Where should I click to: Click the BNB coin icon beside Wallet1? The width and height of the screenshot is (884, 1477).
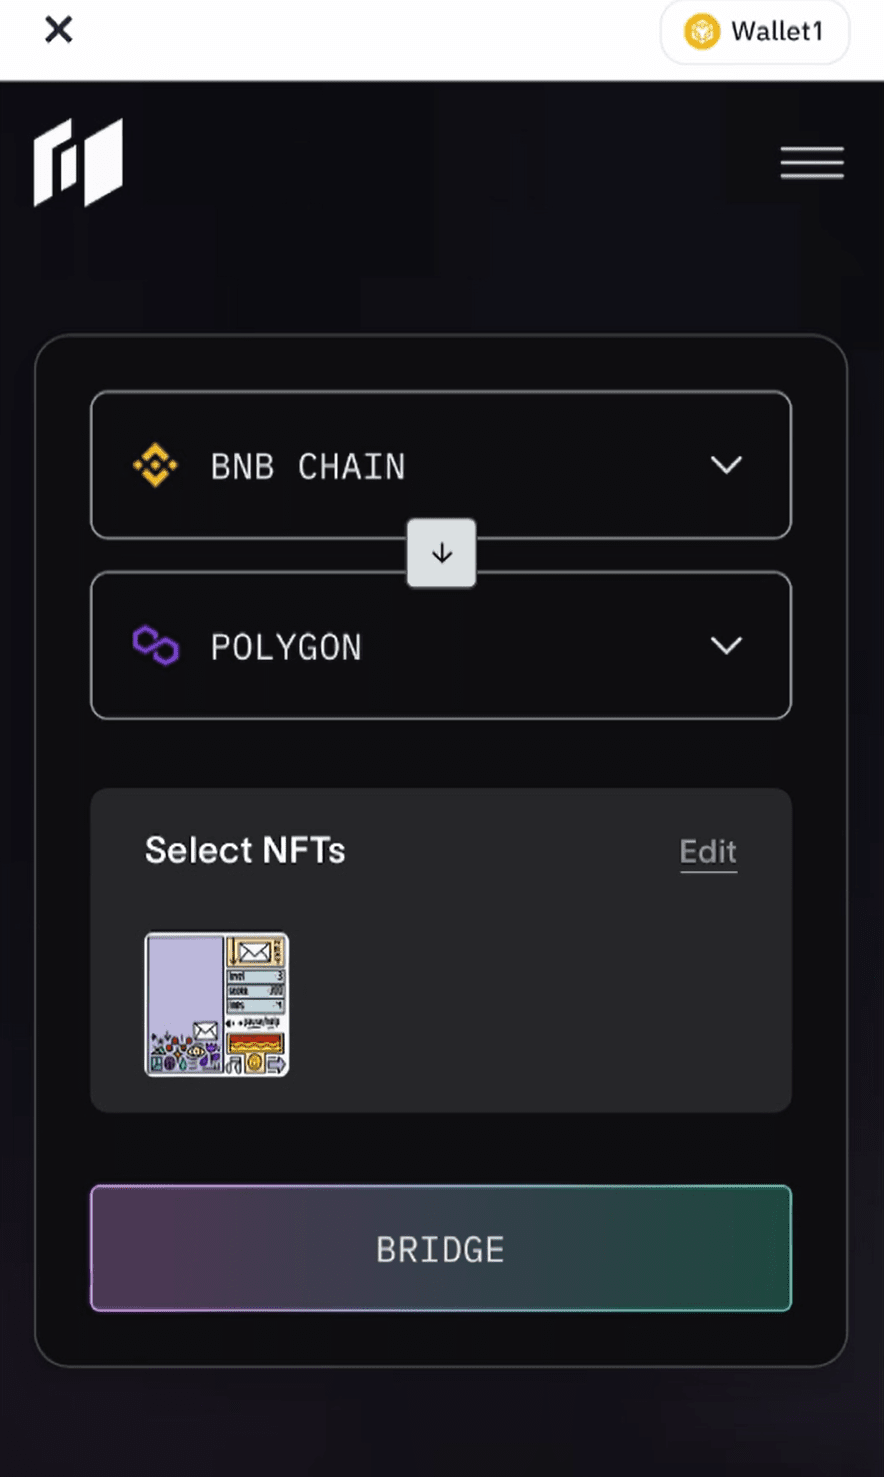(702, 32)
